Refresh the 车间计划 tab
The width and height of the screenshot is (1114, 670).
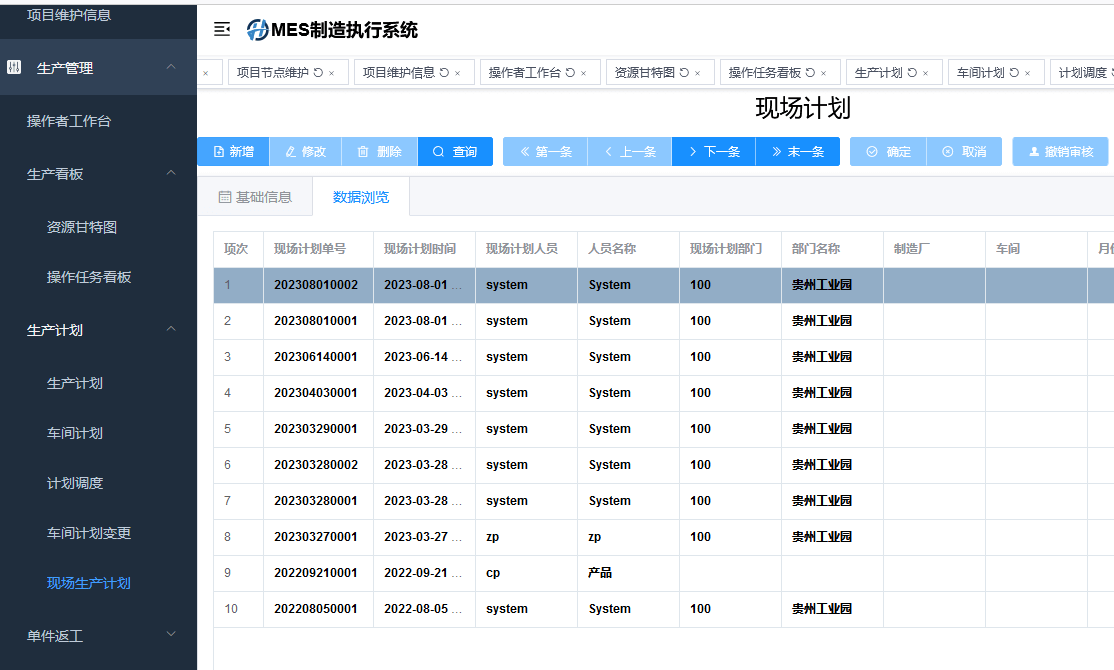pos(1015,72)
